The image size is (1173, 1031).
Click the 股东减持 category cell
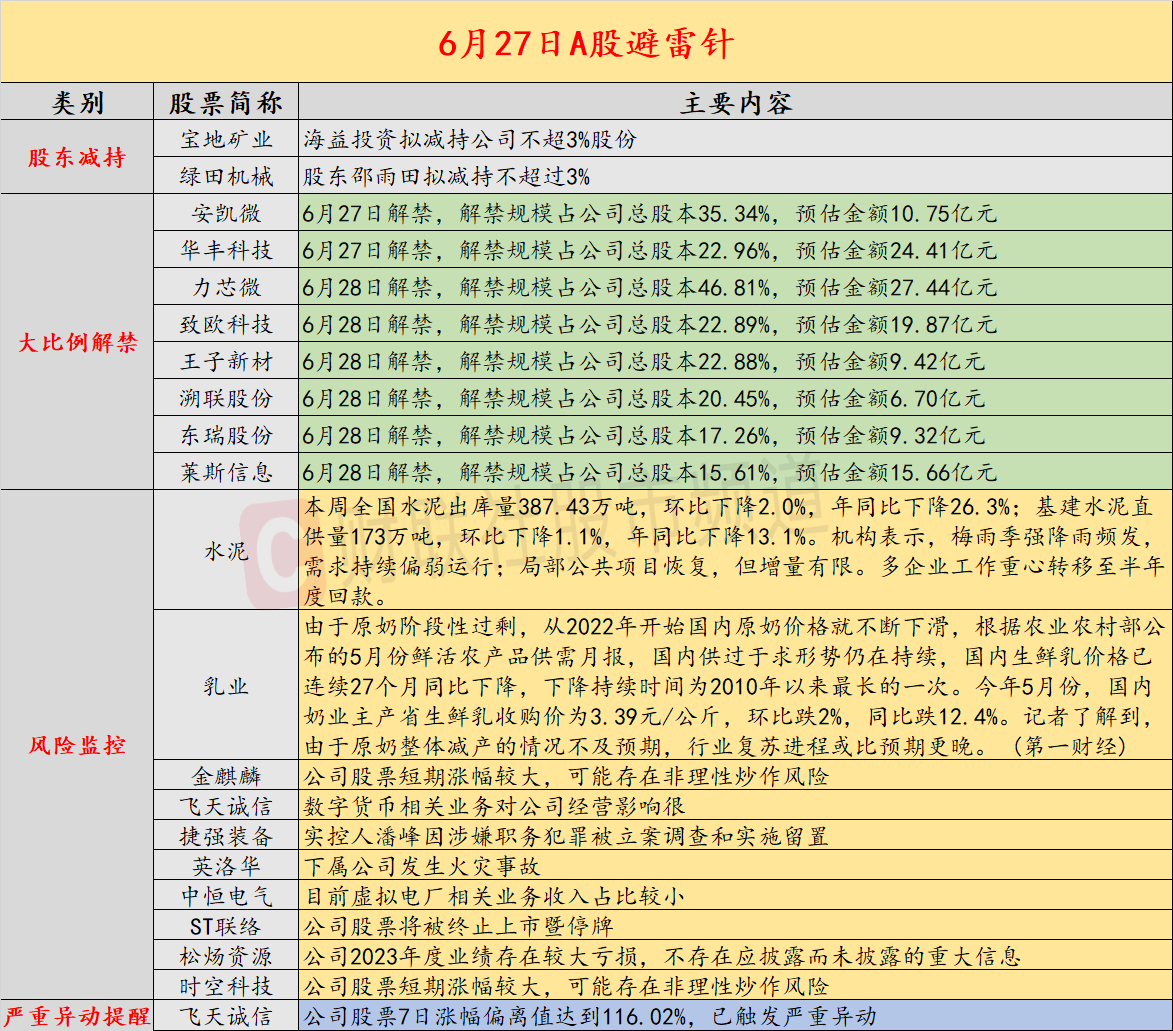point(77,158)
